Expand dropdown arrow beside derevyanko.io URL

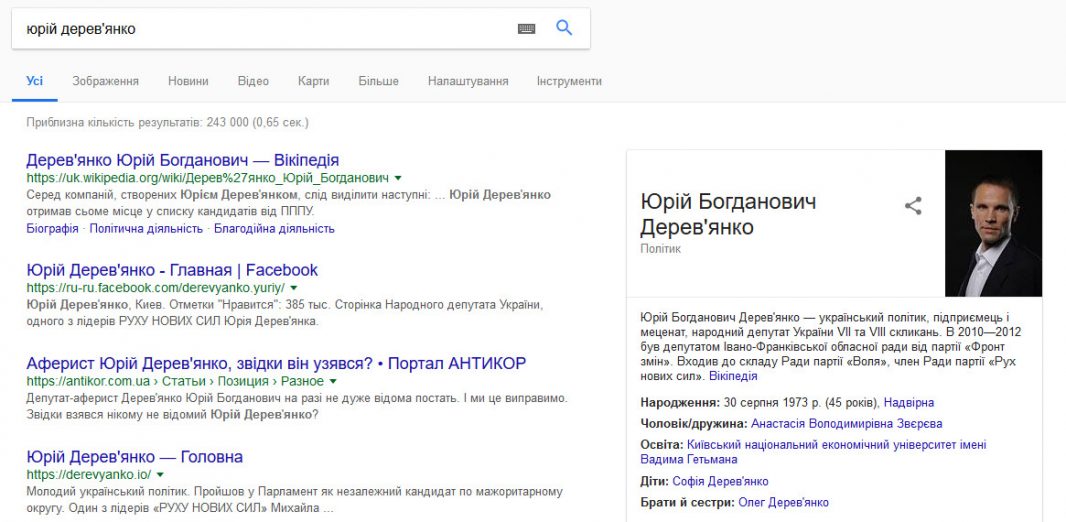(x=160, y=474)
